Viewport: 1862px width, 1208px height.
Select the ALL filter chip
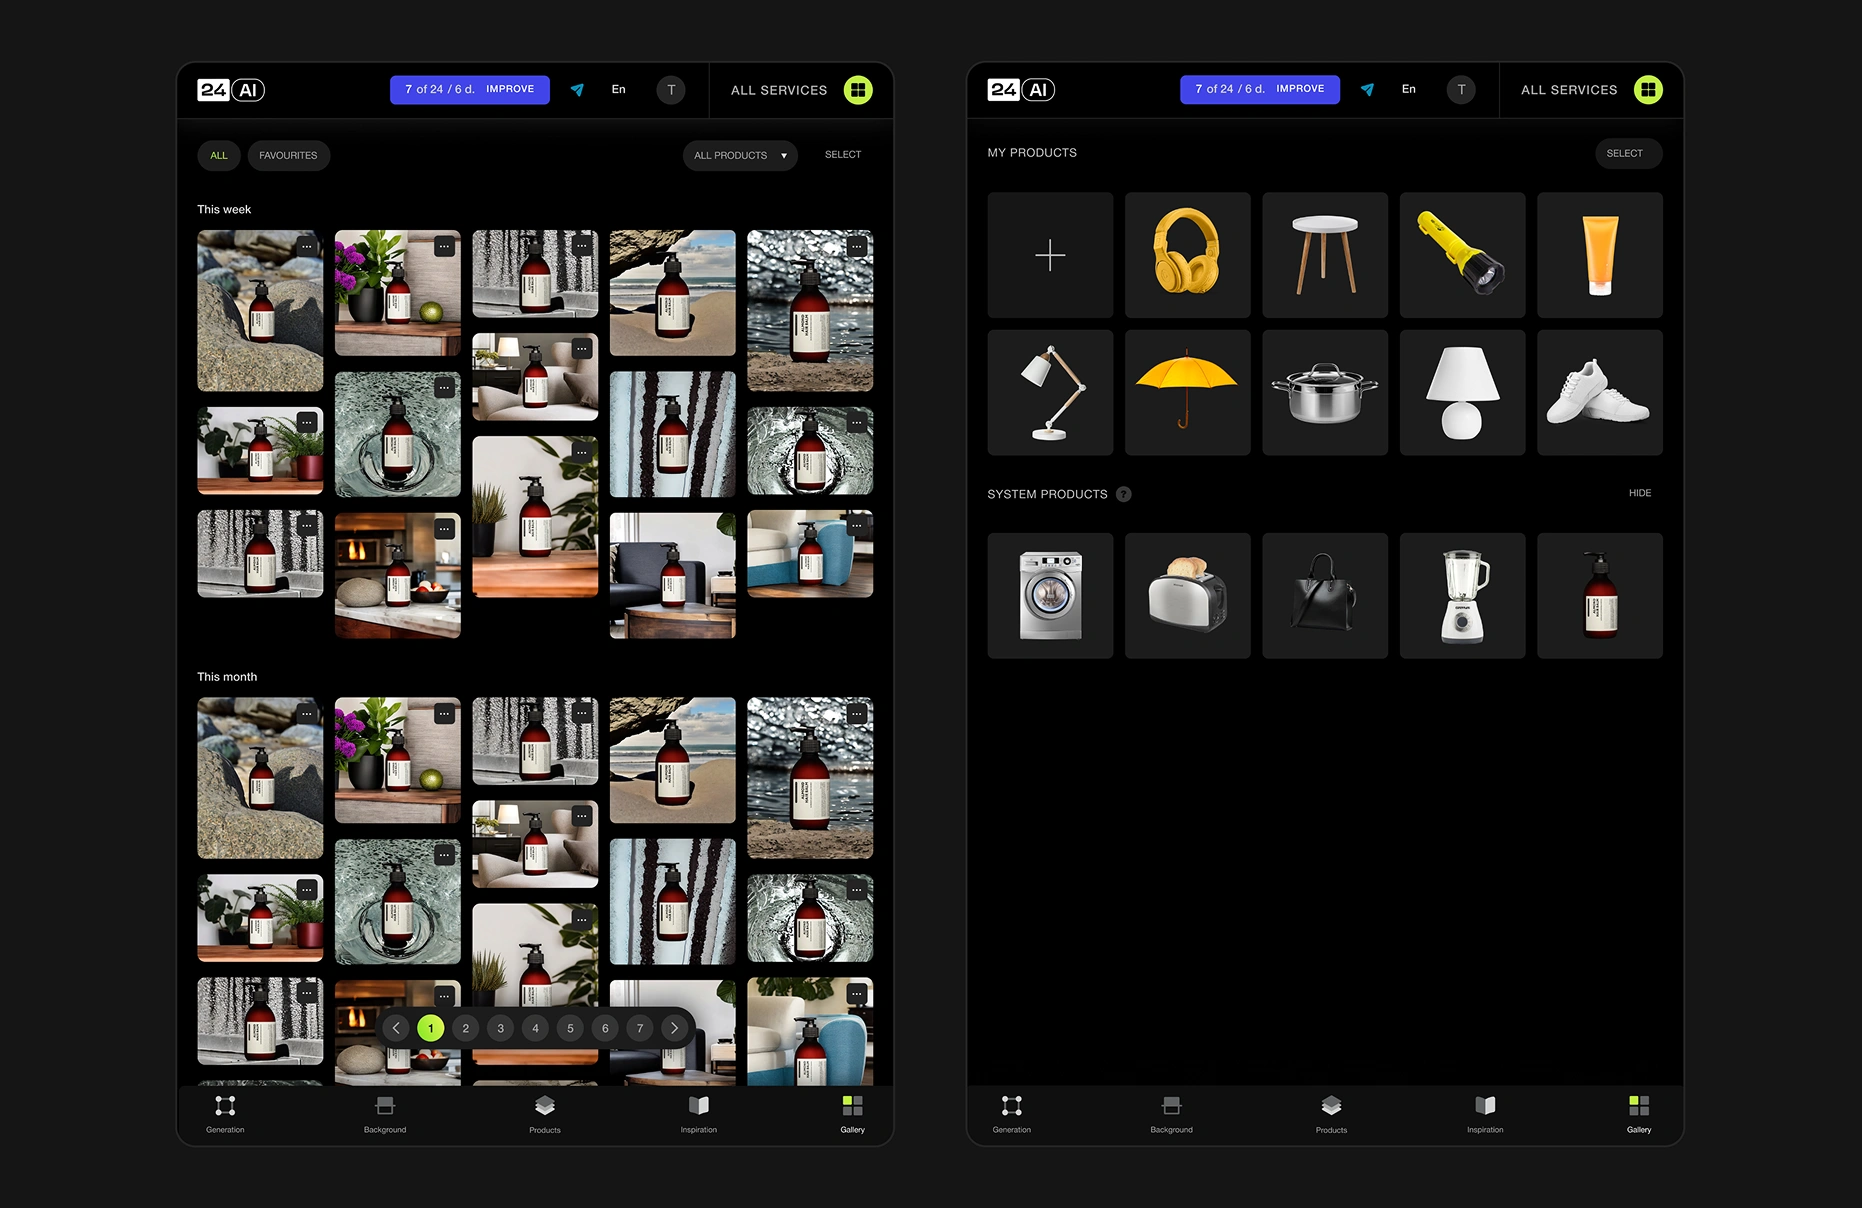pyautogui.click(x=219, y=155)
